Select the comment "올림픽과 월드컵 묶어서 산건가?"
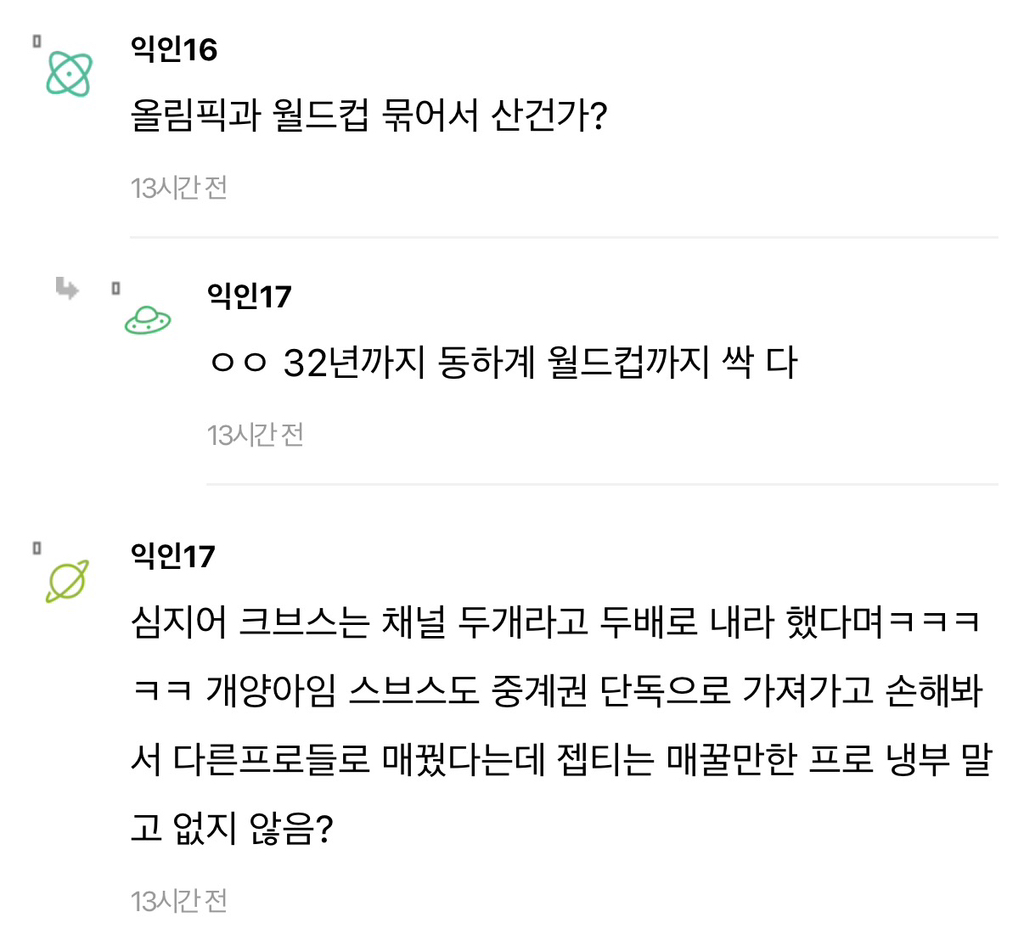Screen dimensions: 1024x940 click(x=370, y=117)
